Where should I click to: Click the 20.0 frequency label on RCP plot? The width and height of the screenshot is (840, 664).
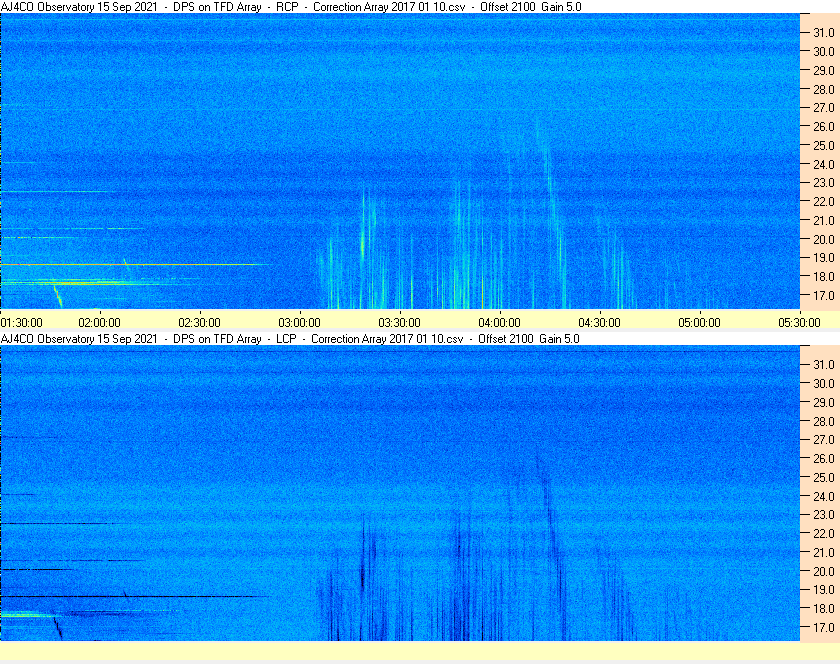click(x=824, y=240)
